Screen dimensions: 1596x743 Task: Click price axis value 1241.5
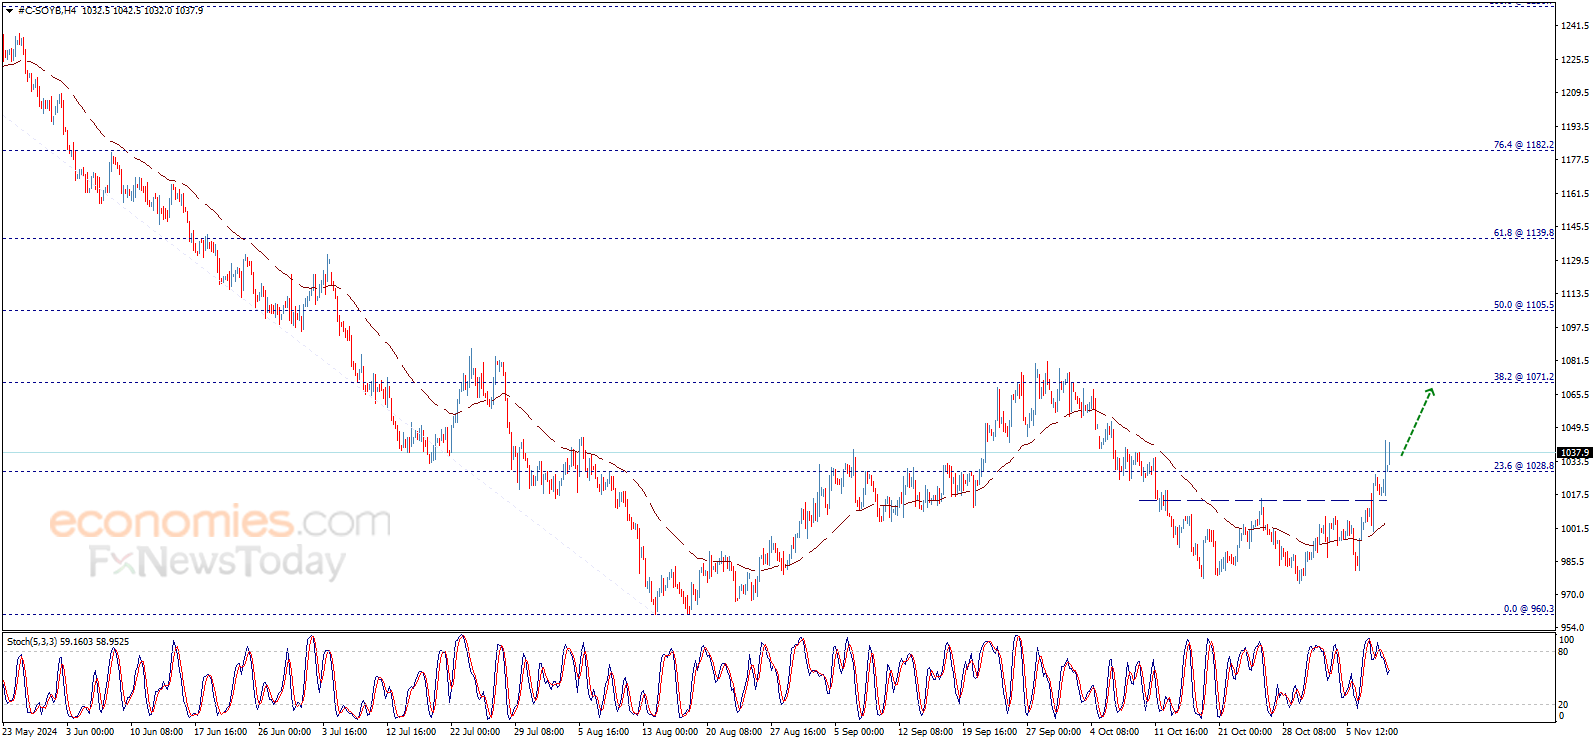tap(1575, 26)
